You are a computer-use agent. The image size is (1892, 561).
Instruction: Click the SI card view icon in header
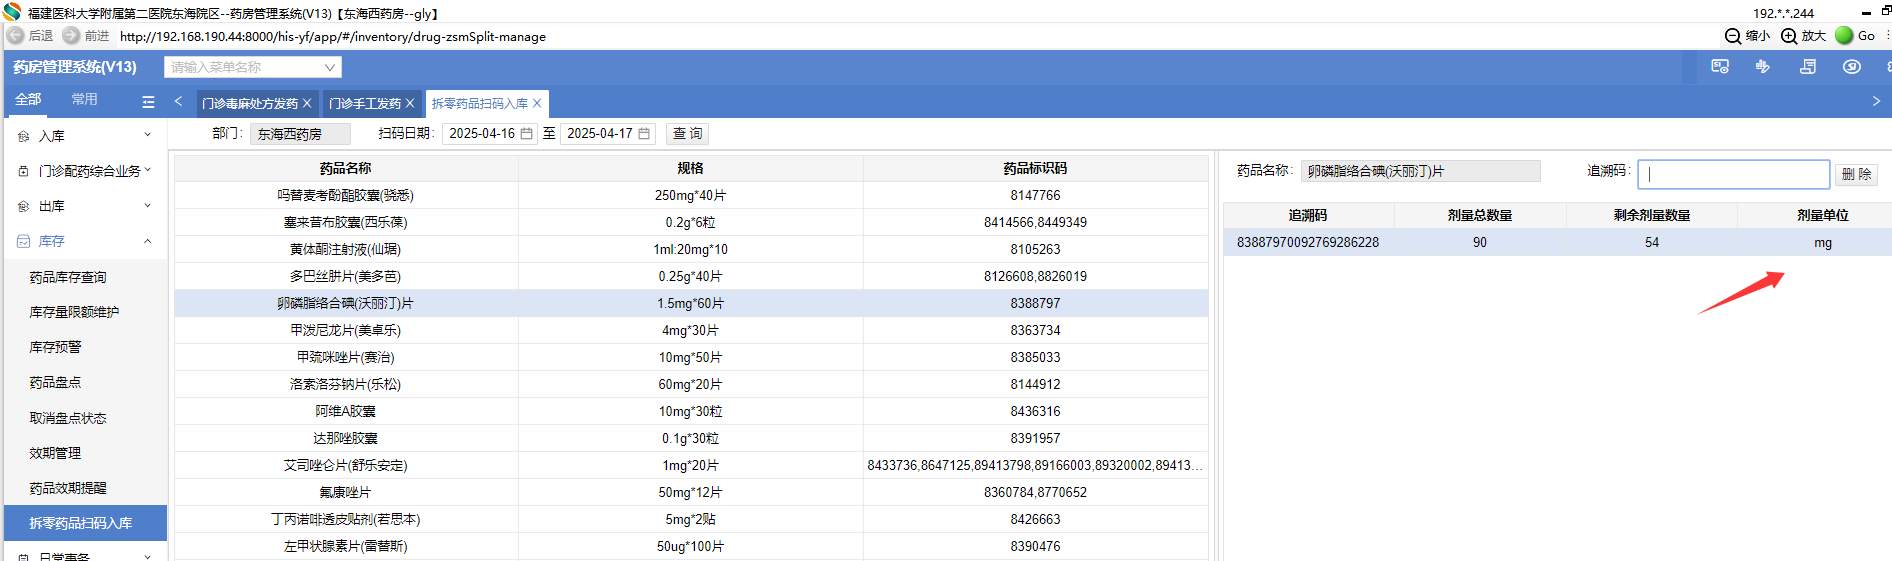[1720, 67]
